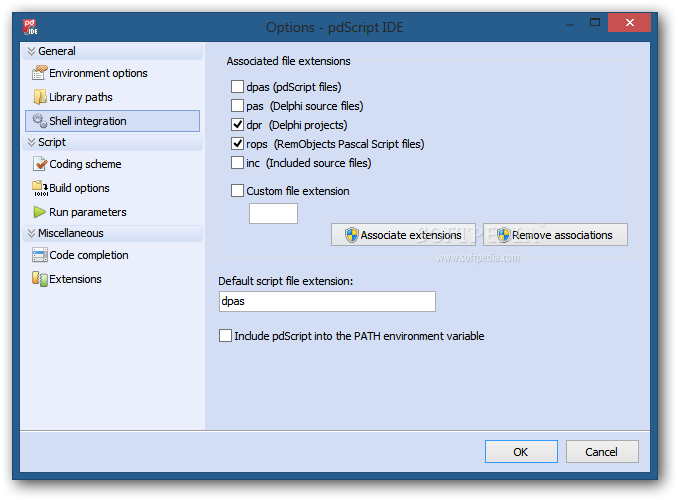Minimize the Options window

tap(570, 25)
